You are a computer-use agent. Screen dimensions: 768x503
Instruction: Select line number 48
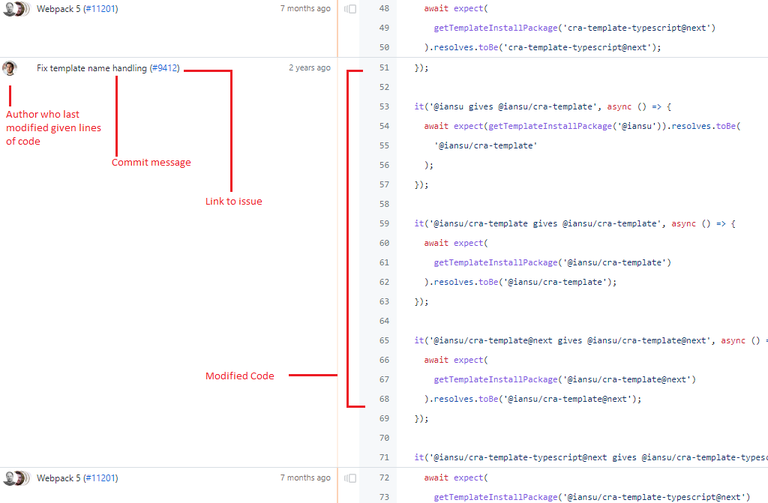384,8
